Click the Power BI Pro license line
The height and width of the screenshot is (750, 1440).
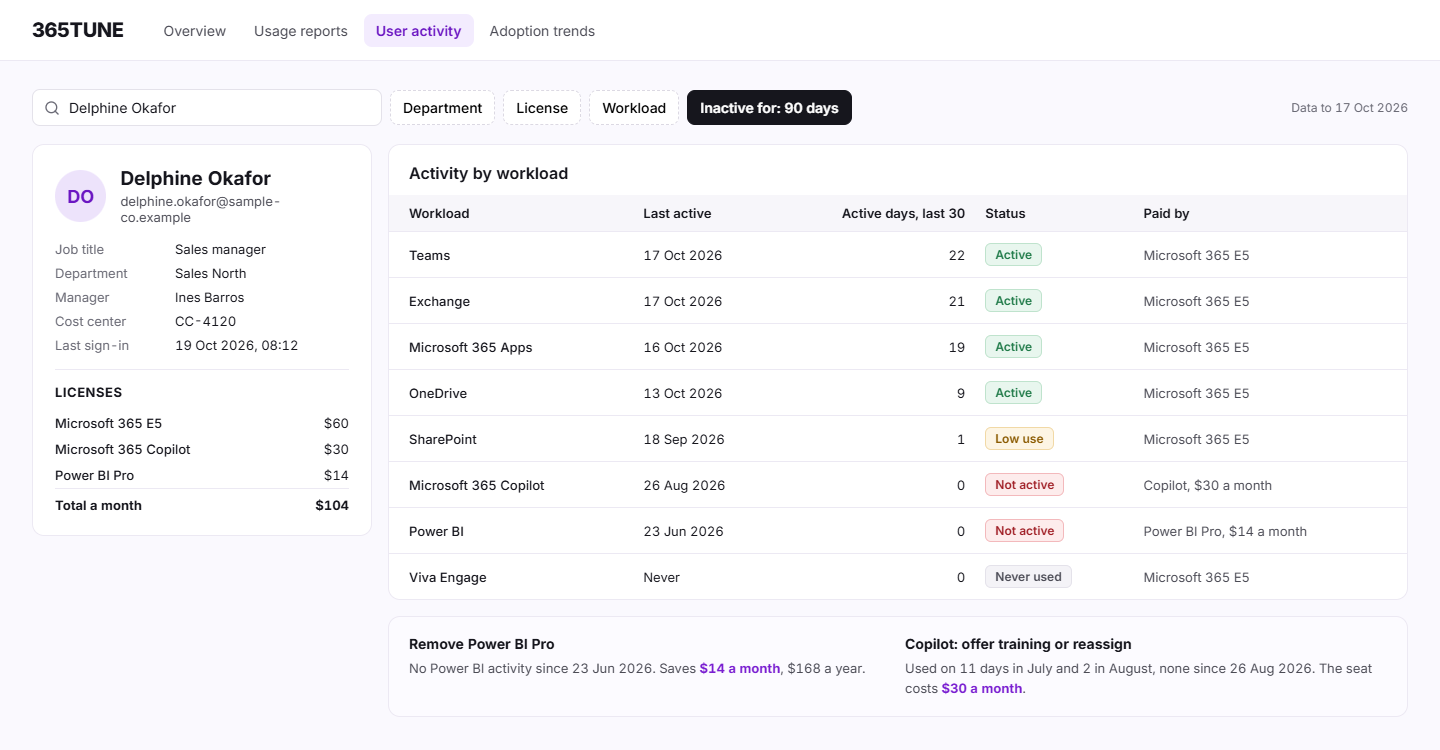(x=202, y=475)
